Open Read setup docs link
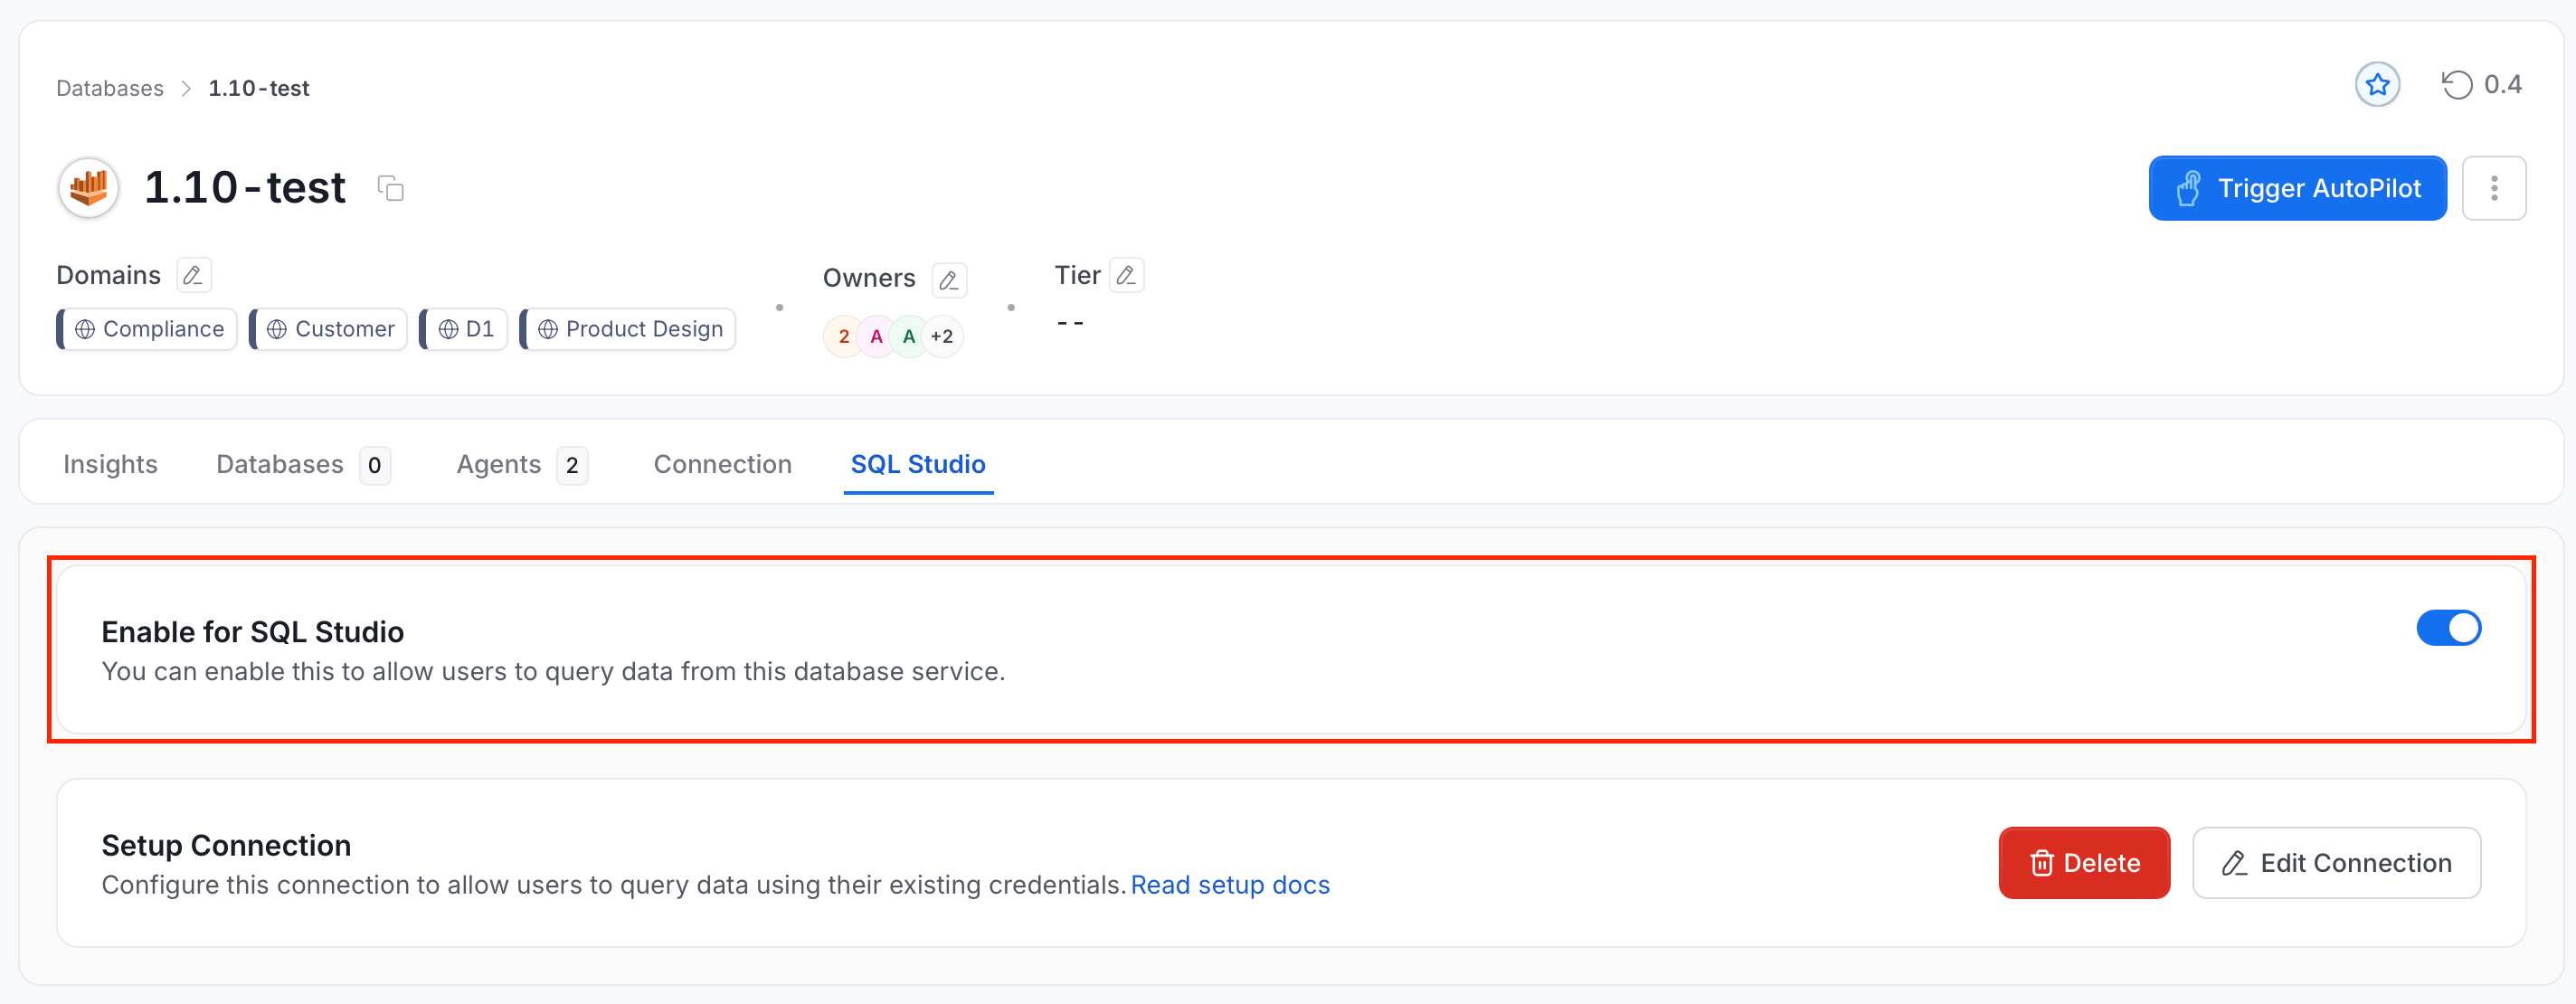 point(1230,885)
